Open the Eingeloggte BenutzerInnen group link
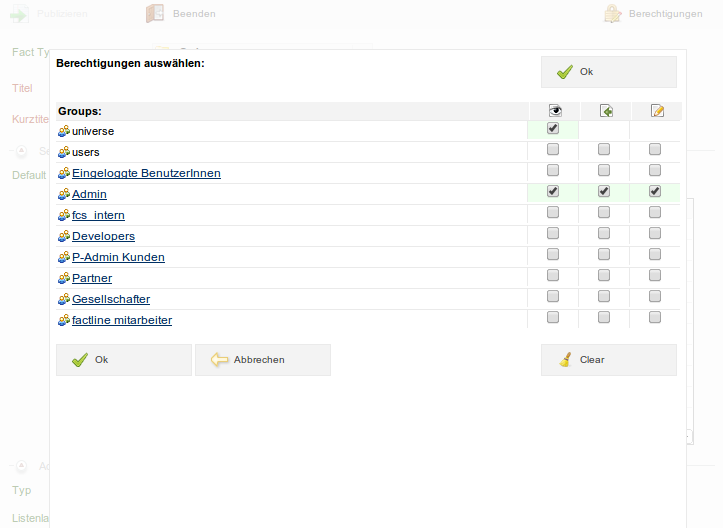The image size is (723, 528). tap(146, 173)
